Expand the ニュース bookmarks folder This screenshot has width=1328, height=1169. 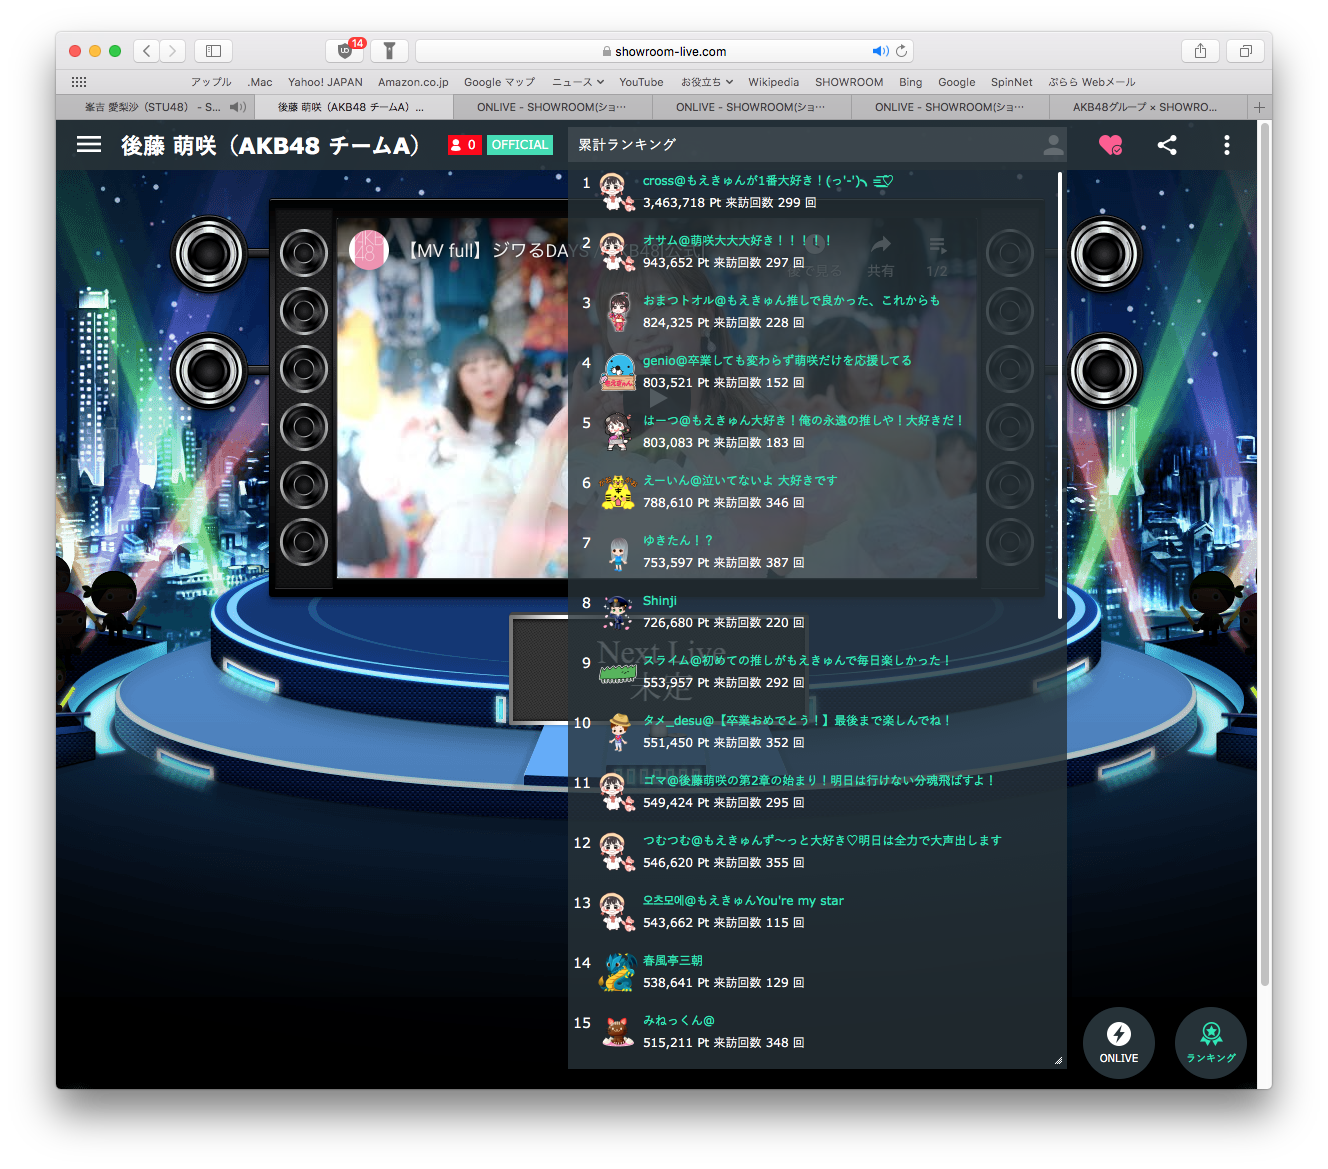click(578, 82)
